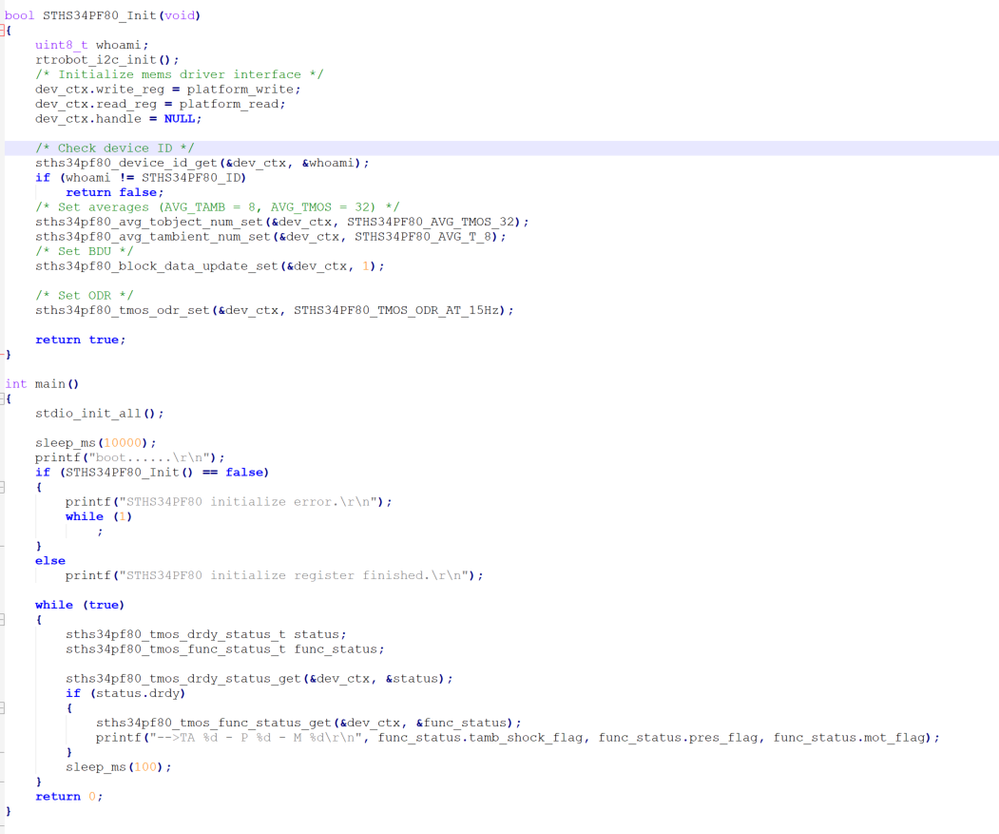Collapse the STHS34PF80_Init function body
Image resolution: width=999 pixels, height=834 pixels.
click(4, 30)
